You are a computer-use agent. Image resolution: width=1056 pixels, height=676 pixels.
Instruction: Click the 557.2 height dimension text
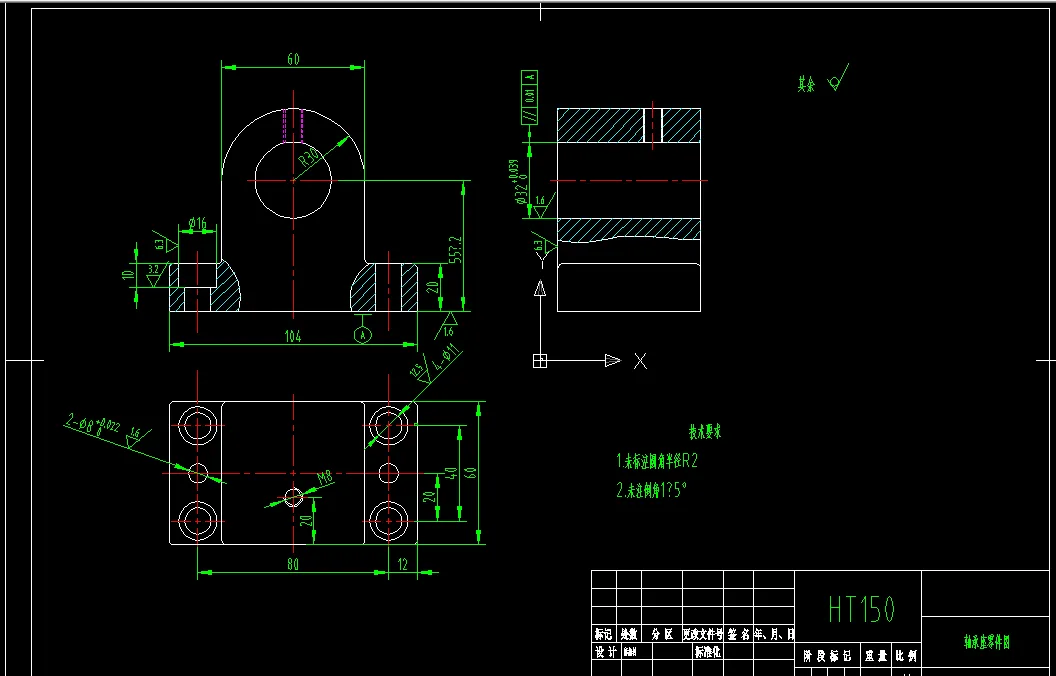click(x=456, y=250)
